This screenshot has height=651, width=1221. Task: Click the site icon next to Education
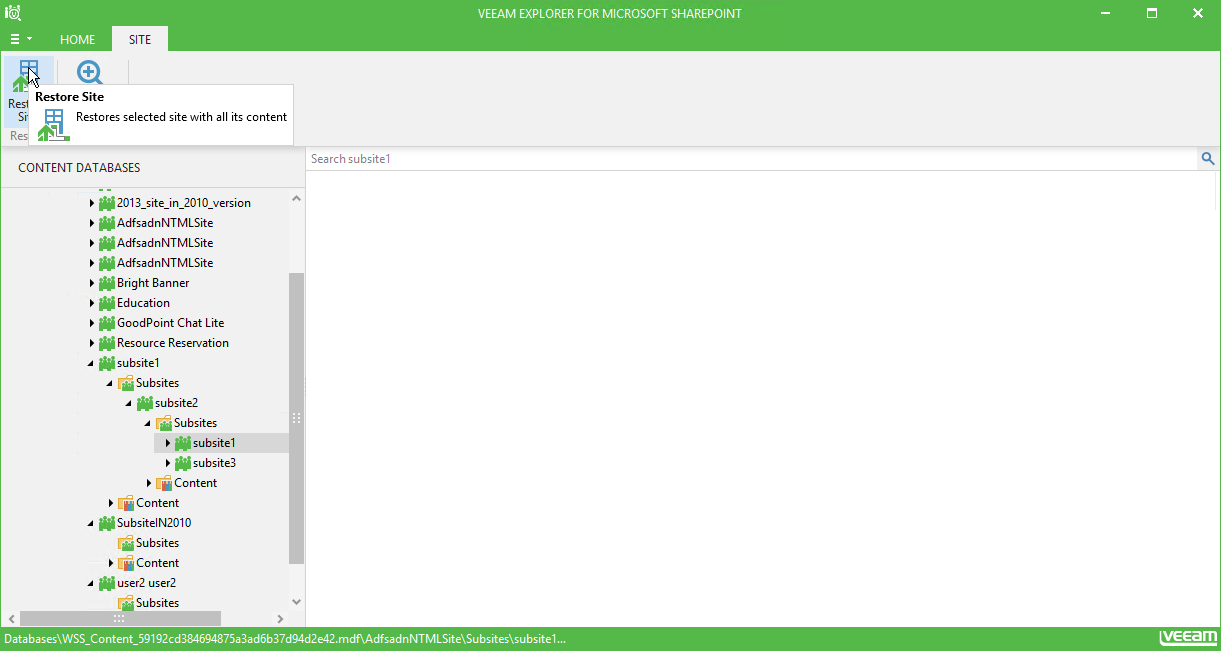(x=107, y=303)
